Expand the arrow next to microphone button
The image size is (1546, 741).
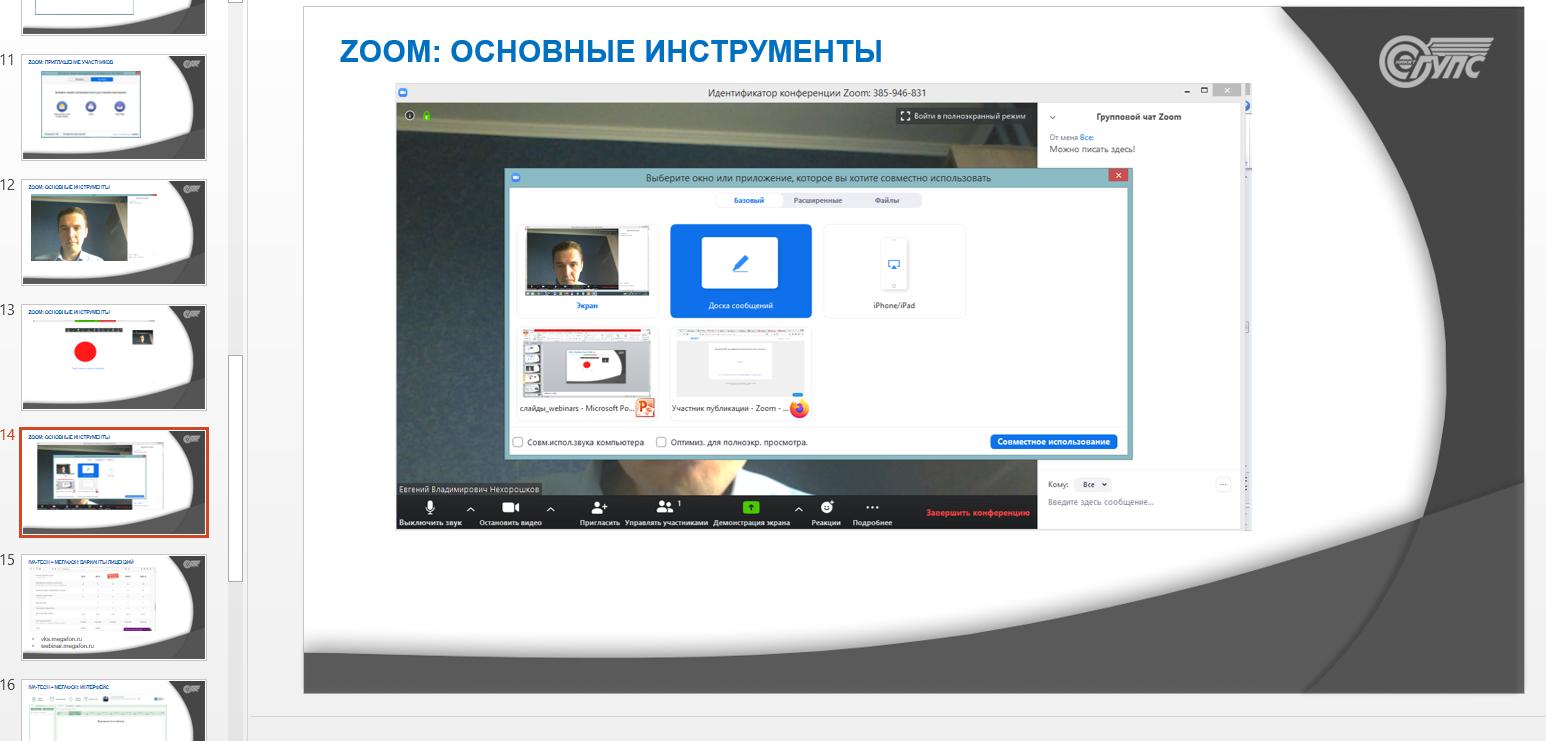pos(470,509)
